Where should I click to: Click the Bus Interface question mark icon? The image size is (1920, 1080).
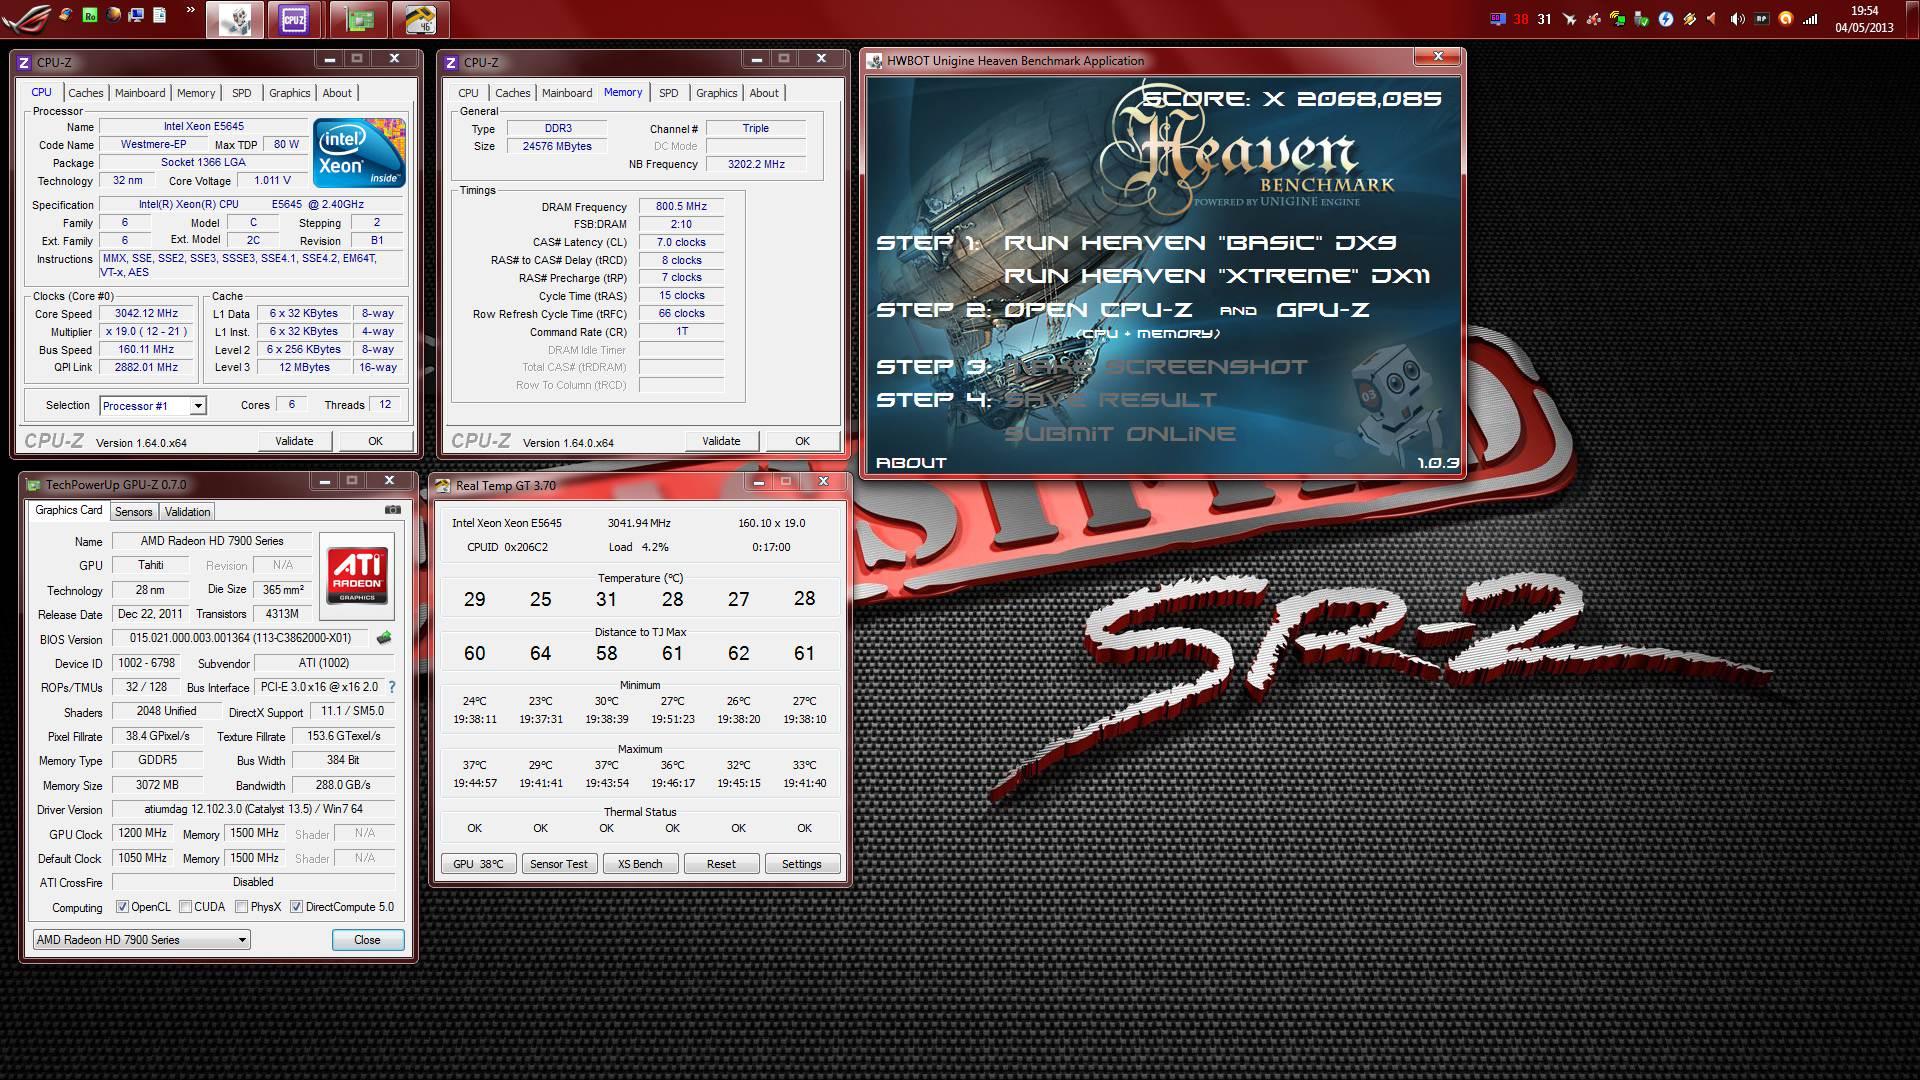pos(392,687)
